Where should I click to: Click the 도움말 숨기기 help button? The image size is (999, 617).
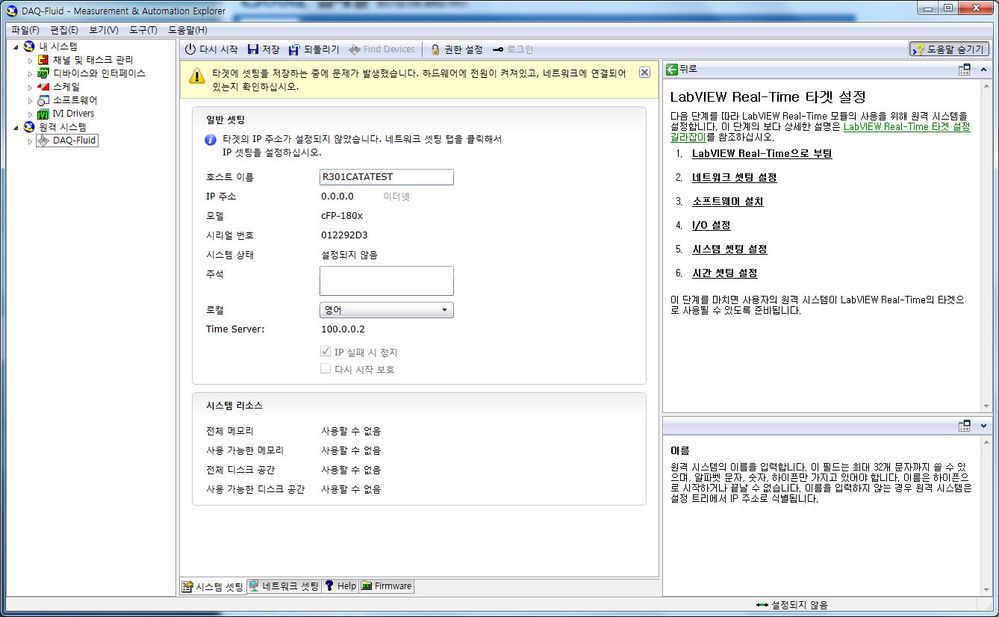coord(949,49)
